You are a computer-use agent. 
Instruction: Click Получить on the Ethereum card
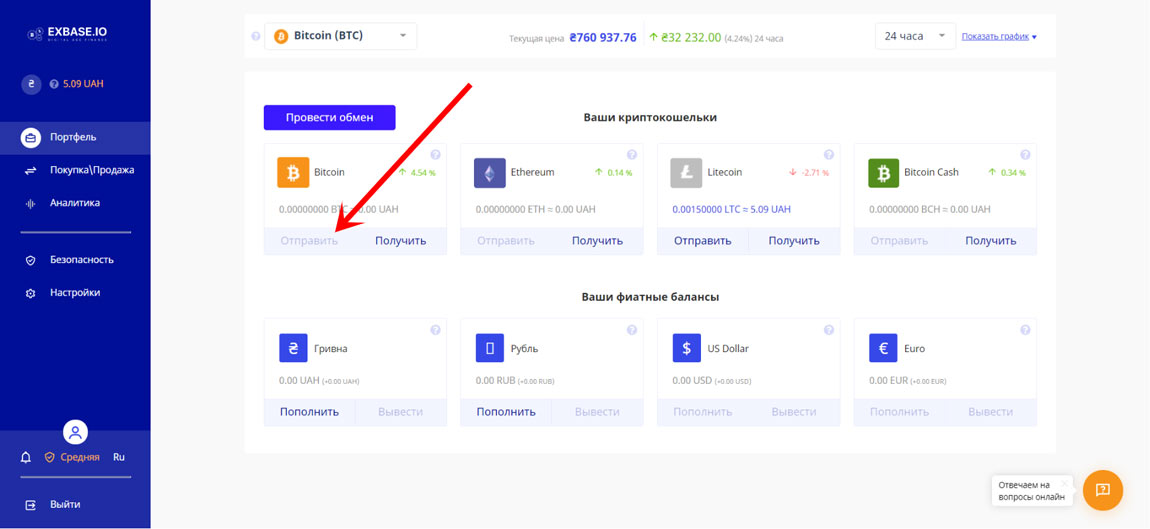598,241
